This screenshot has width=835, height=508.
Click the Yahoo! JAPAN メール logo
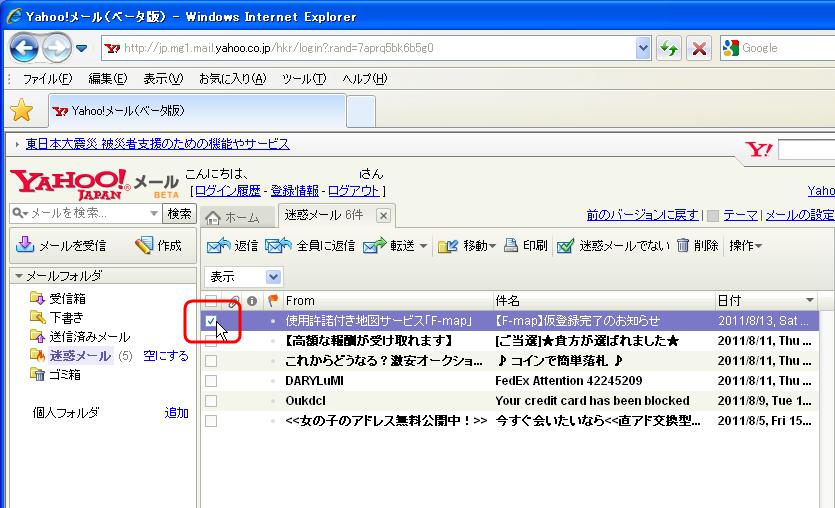(94, 184)
